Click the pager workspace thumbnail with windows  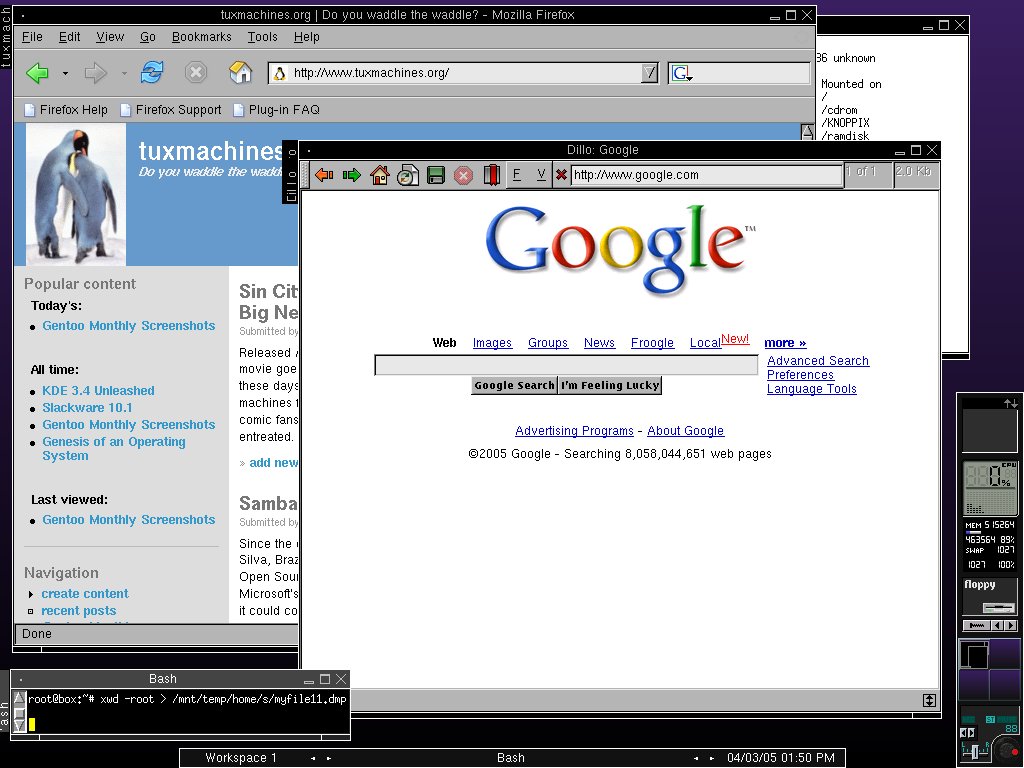pyautogui.click(x=974, y=654)
